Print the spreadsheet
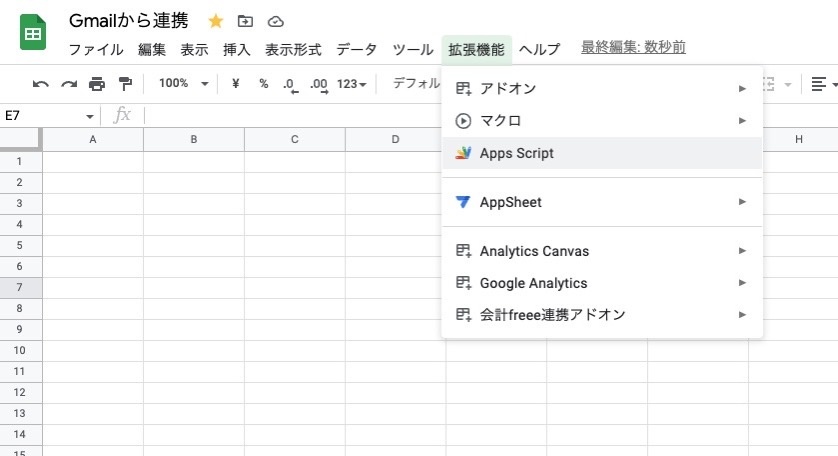The height and width of the screenshot is (456, 838). point(97,84)
